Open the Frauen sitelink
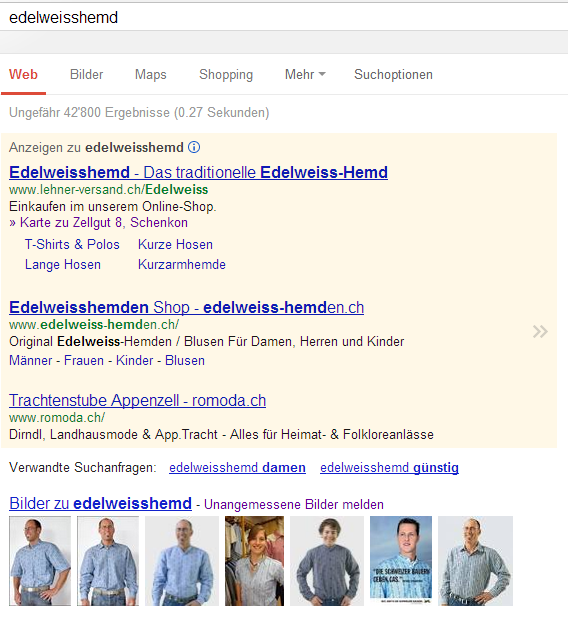 (x=84, y=360)
